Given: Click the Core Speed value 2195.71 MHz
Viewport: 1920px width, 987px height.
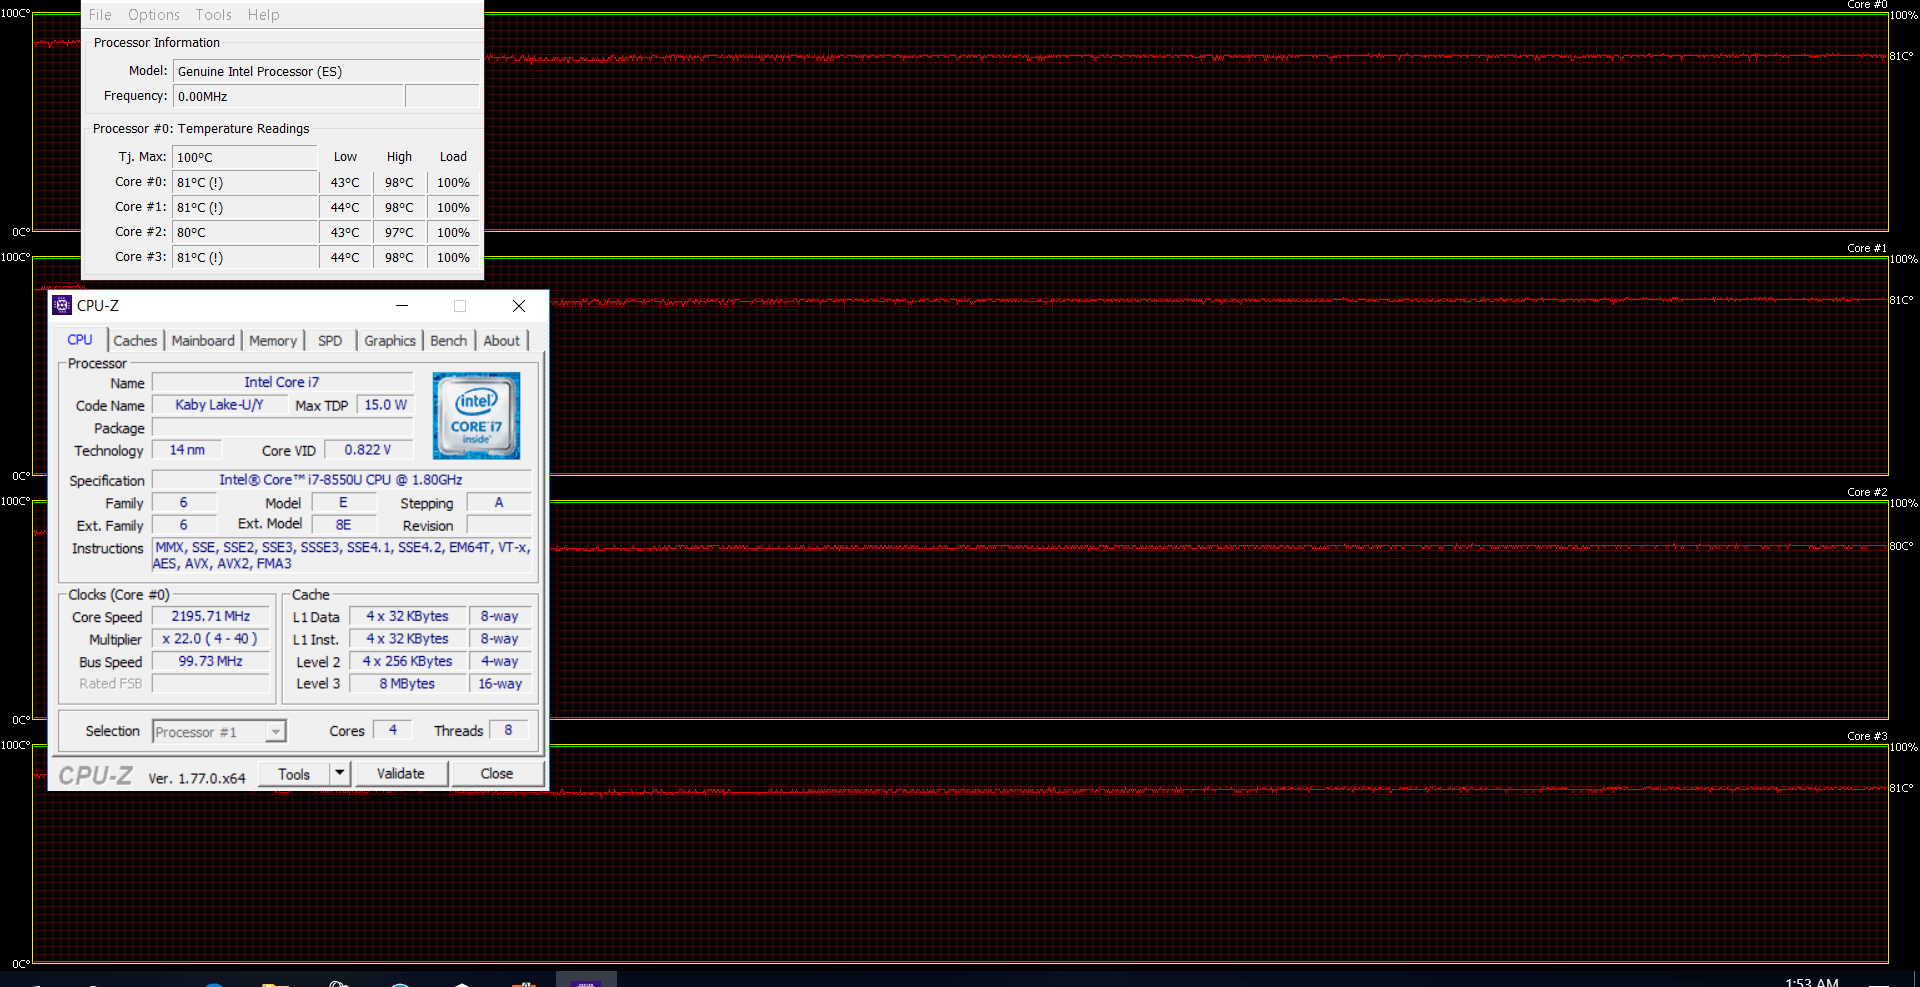Looking at the screenshot, I should tap(211, 616).
